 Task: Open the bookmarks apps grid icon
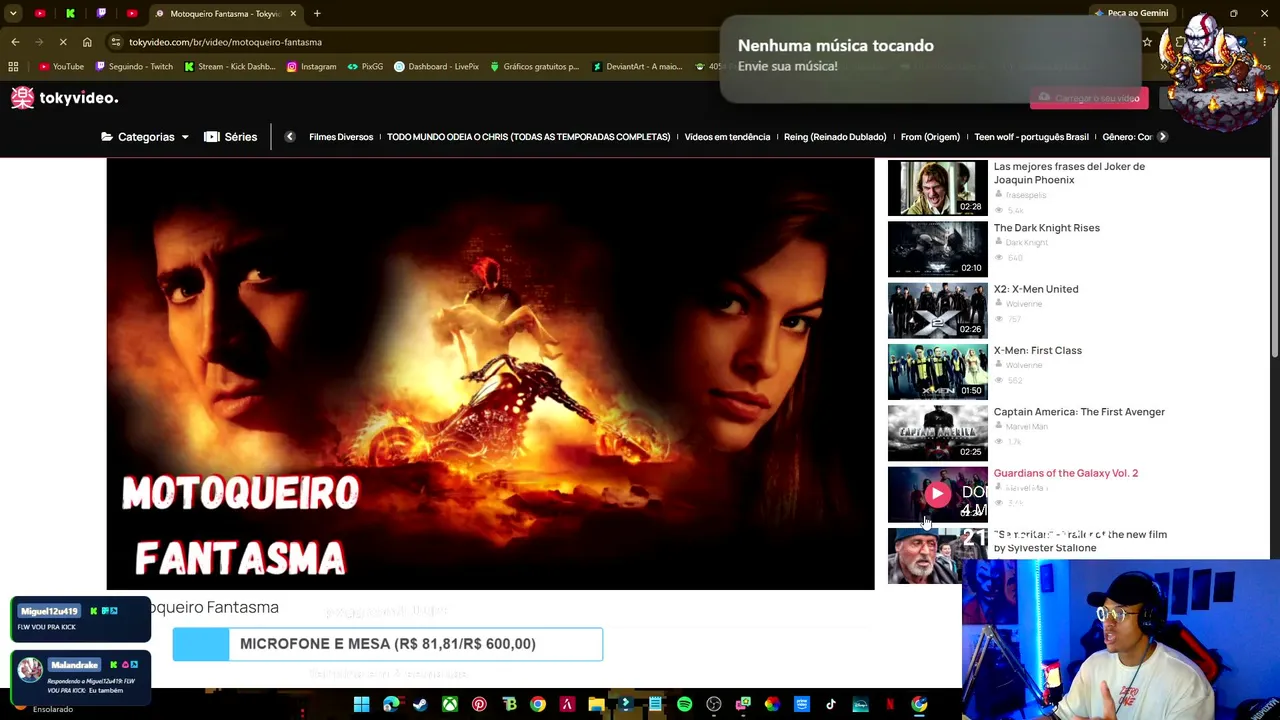[13, 67]
